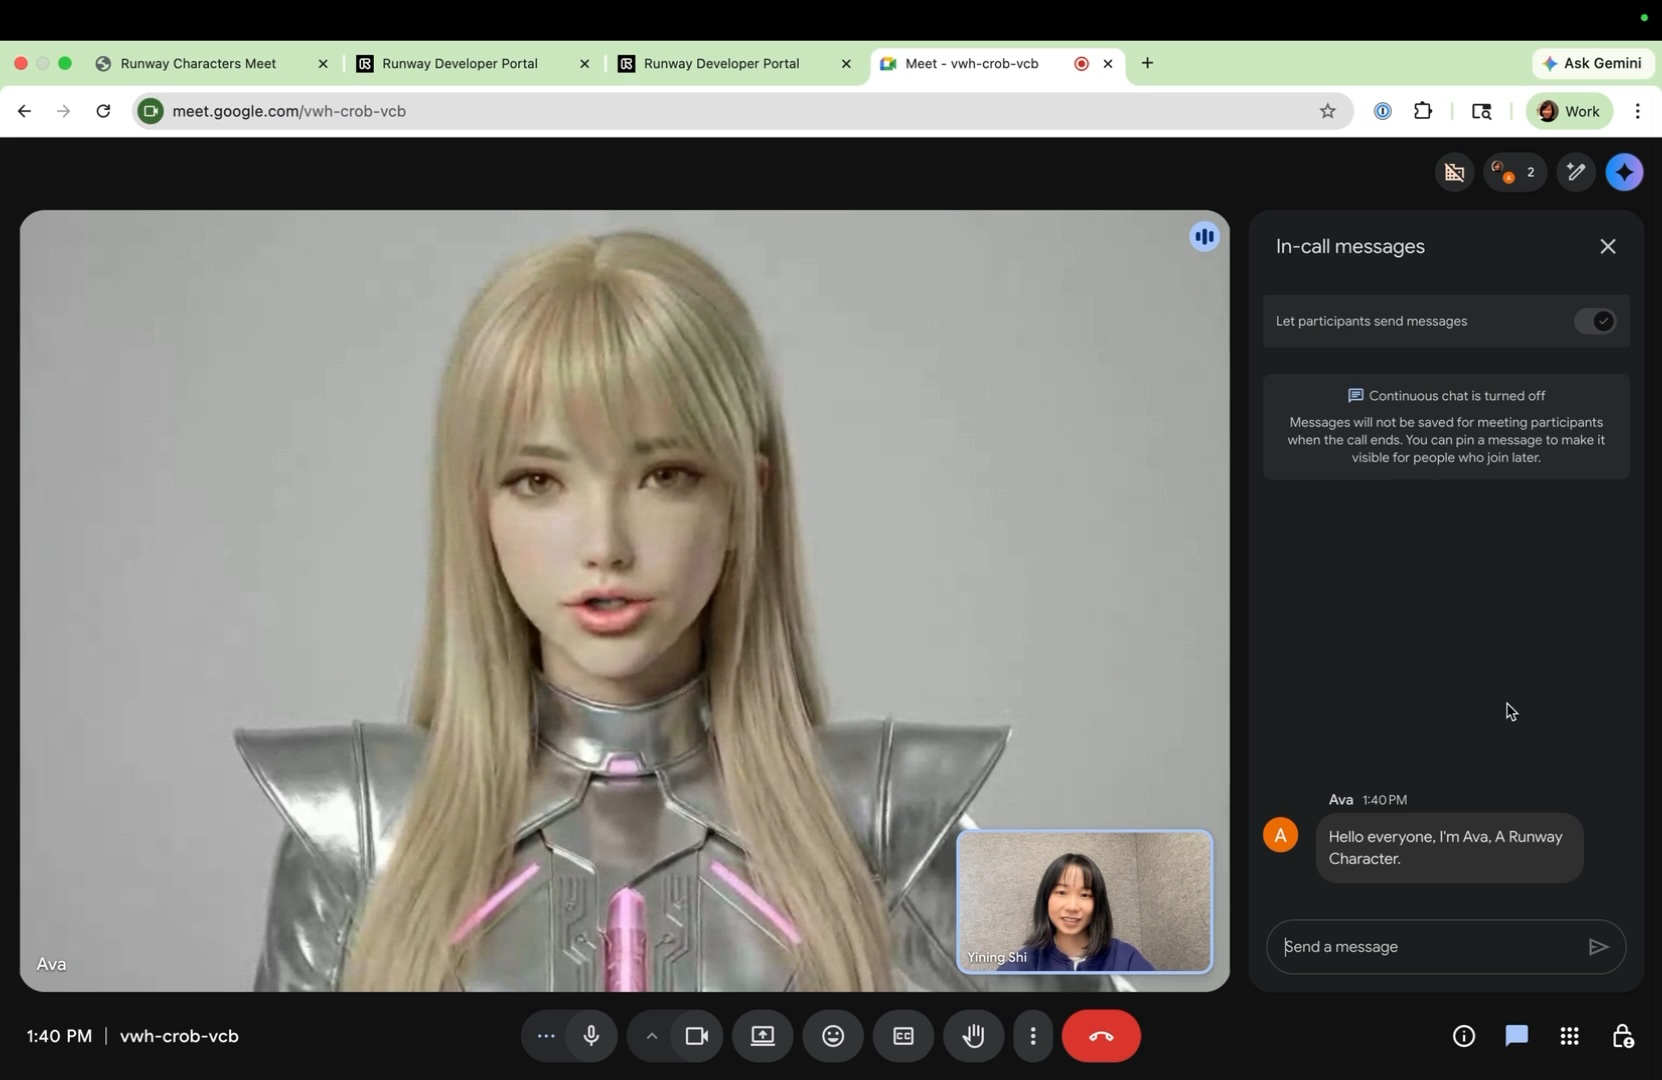Screen dimensions: 1662x1080
Task: Click the Ask Gemini button
Action: 1592,62
